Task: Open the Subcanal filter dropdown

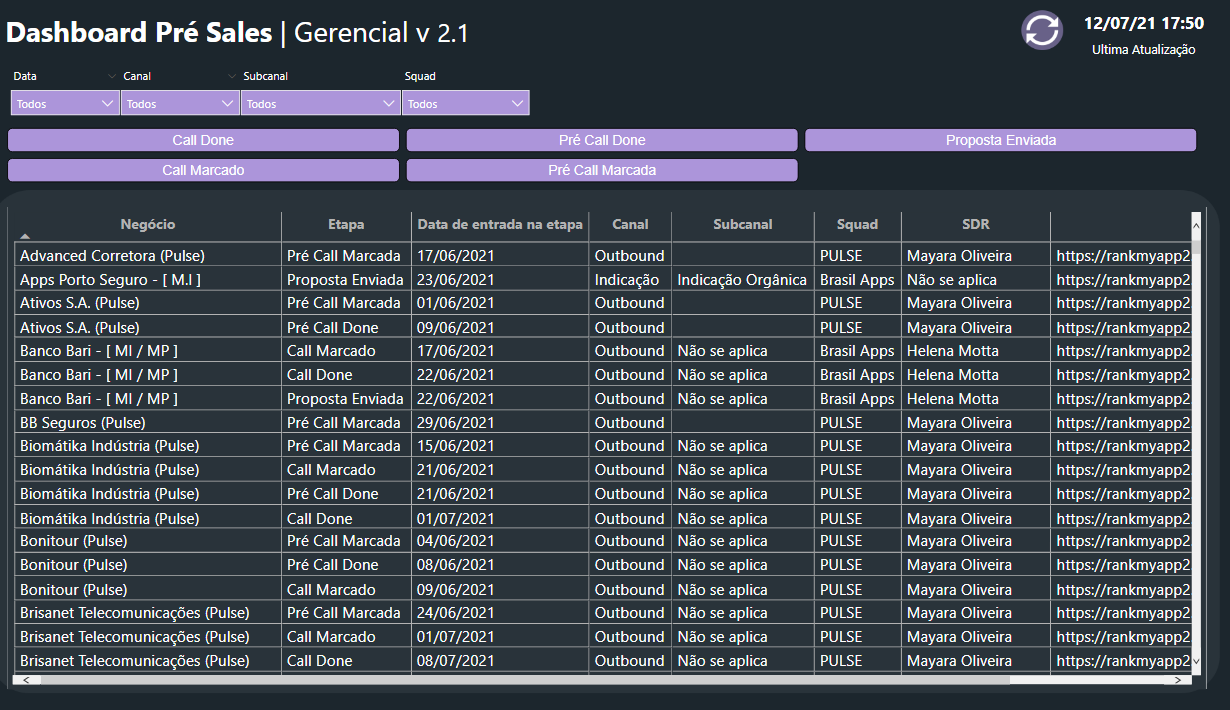Action: 320,103
